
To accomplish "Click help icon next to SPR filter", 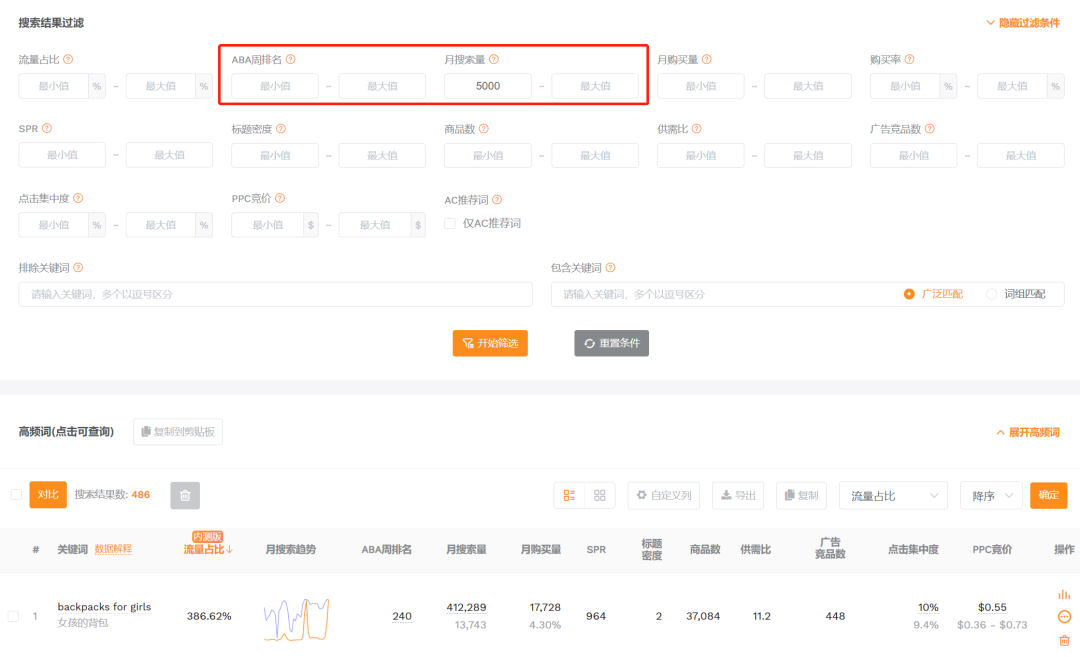I will [47, 128].
